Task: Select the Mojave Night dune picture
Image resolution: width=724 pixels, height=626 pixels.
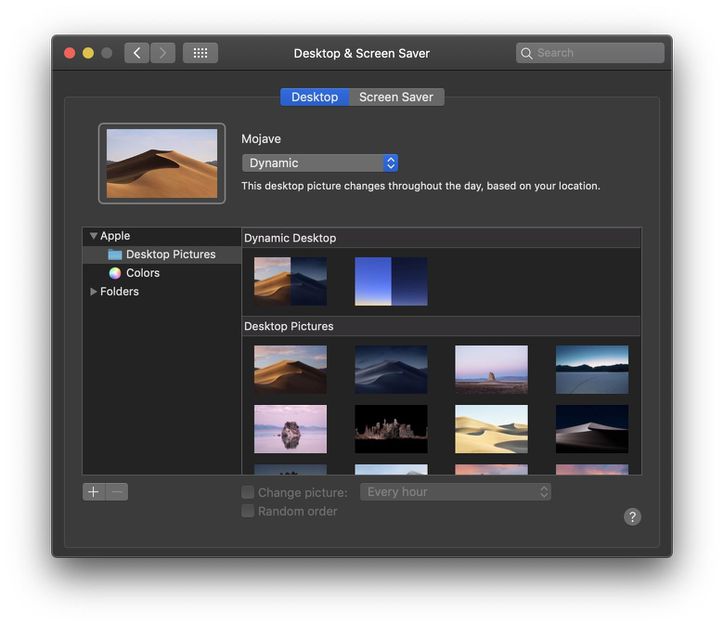Action: pyautogui.click(x=391, y=369)
